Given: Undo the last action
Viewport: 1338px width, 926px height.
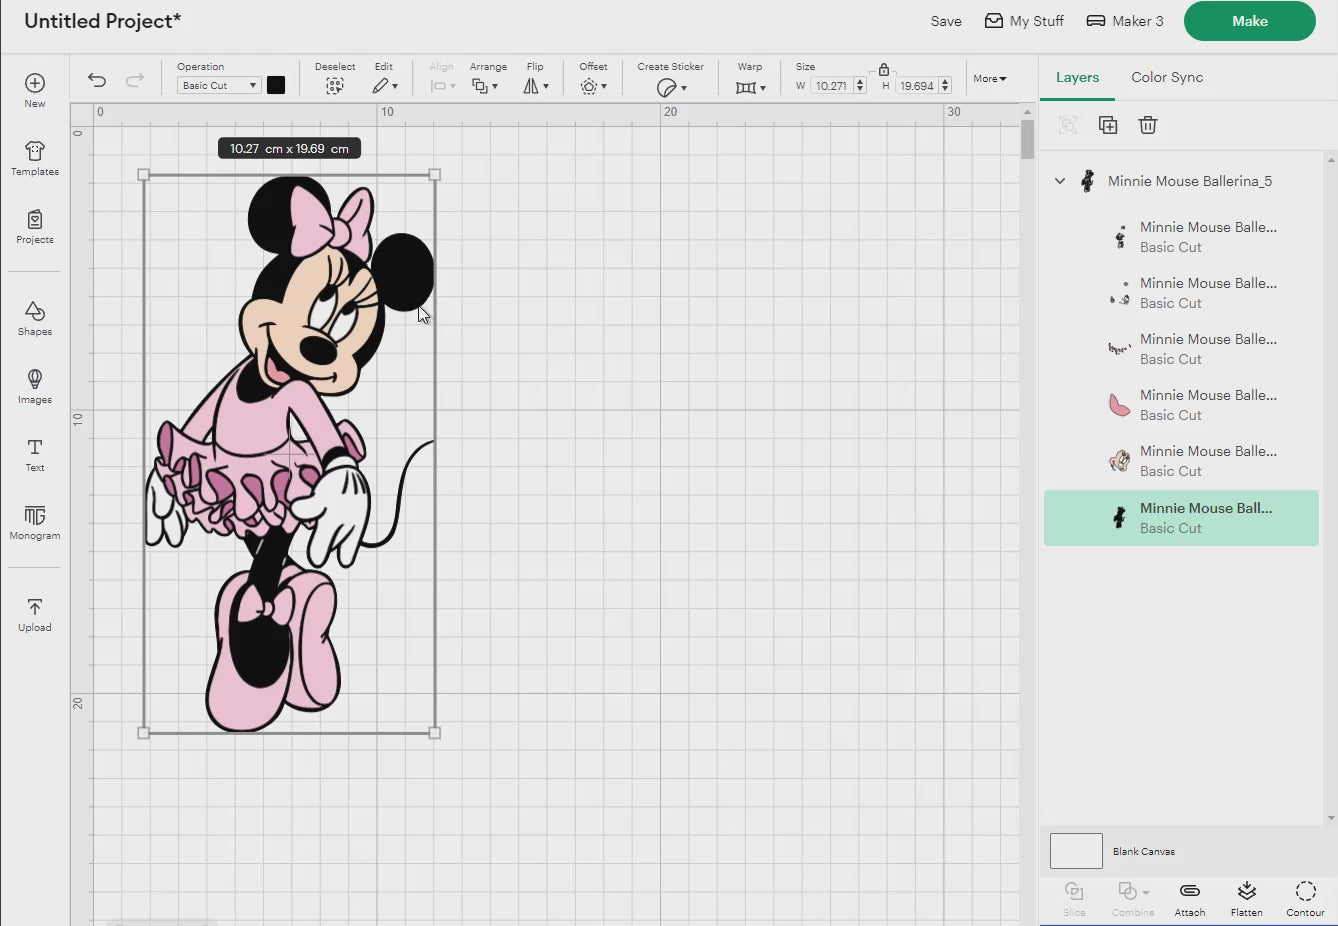Looking at the screenshot, I should click(97, 80).
